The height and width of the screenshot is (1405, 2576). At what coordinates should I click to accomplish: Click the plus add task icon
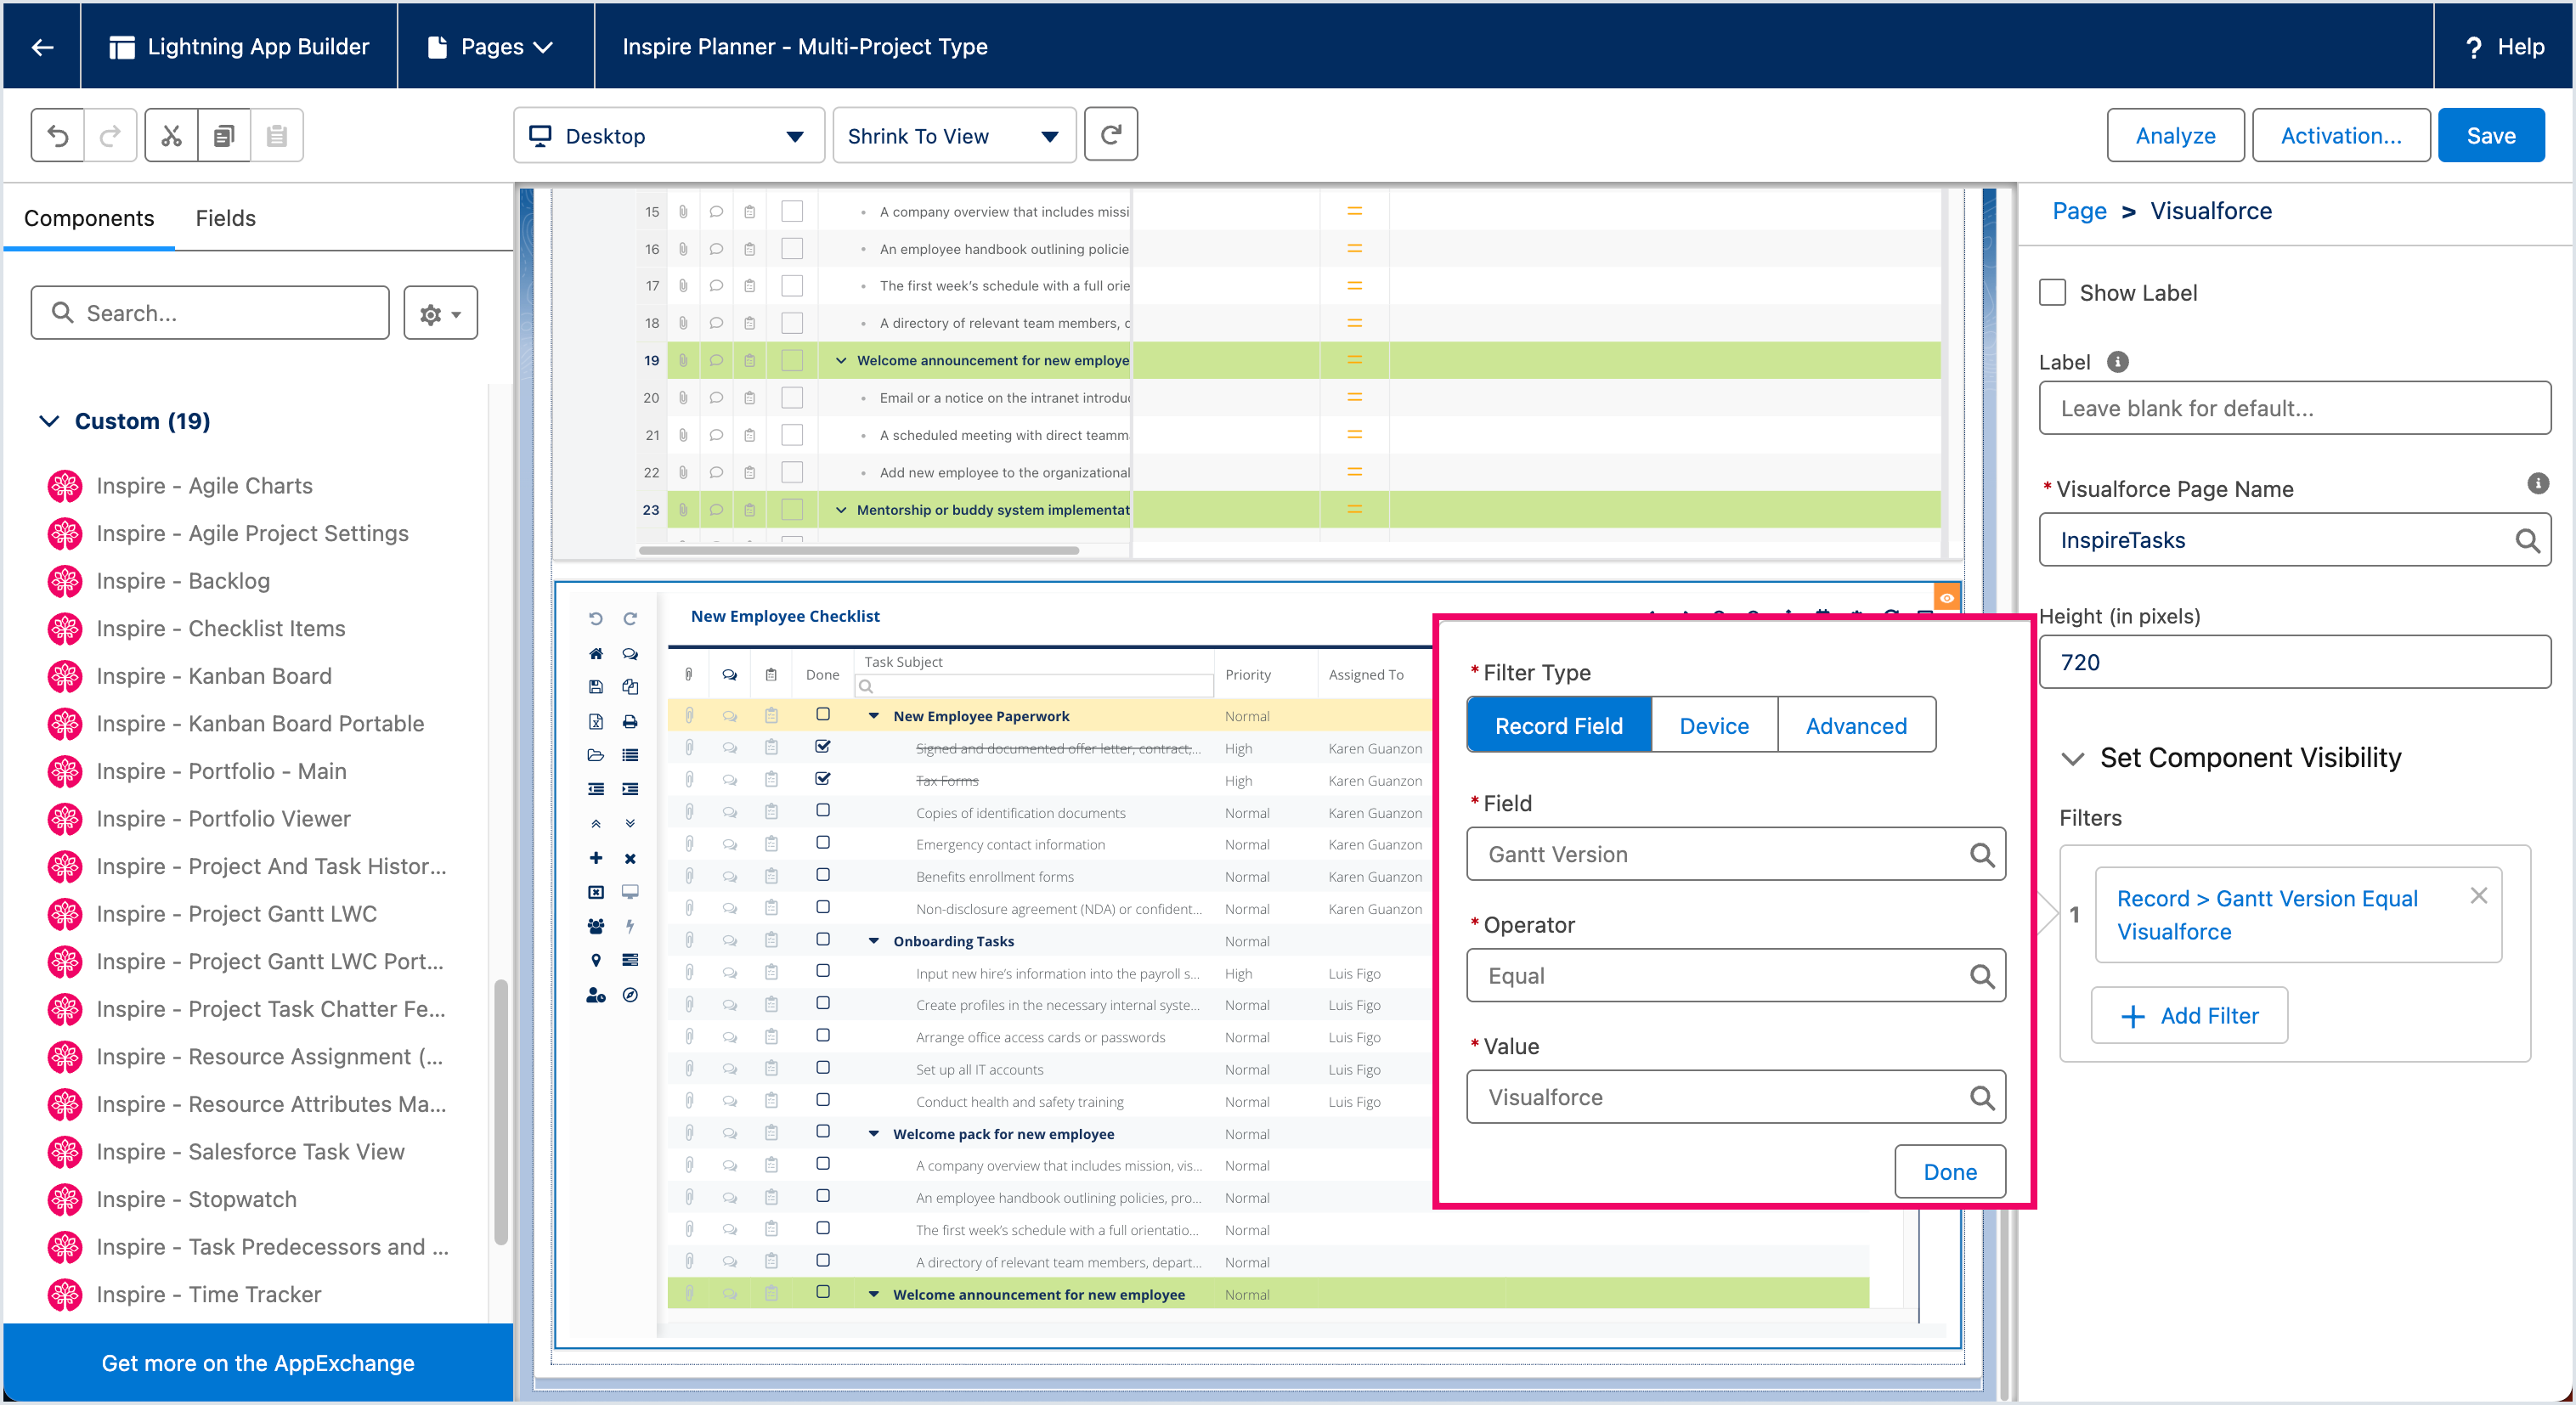tap(596, 858)
